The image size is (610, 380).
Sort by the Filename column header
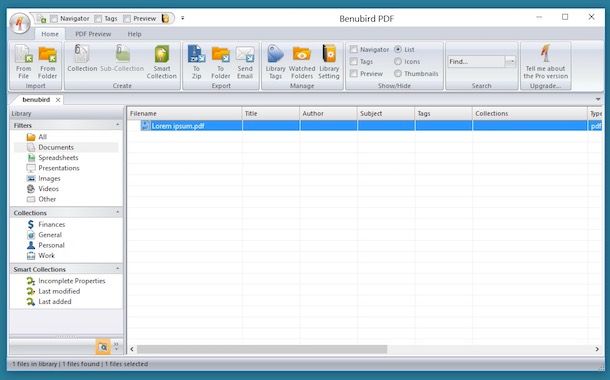(x=184, y=114)
